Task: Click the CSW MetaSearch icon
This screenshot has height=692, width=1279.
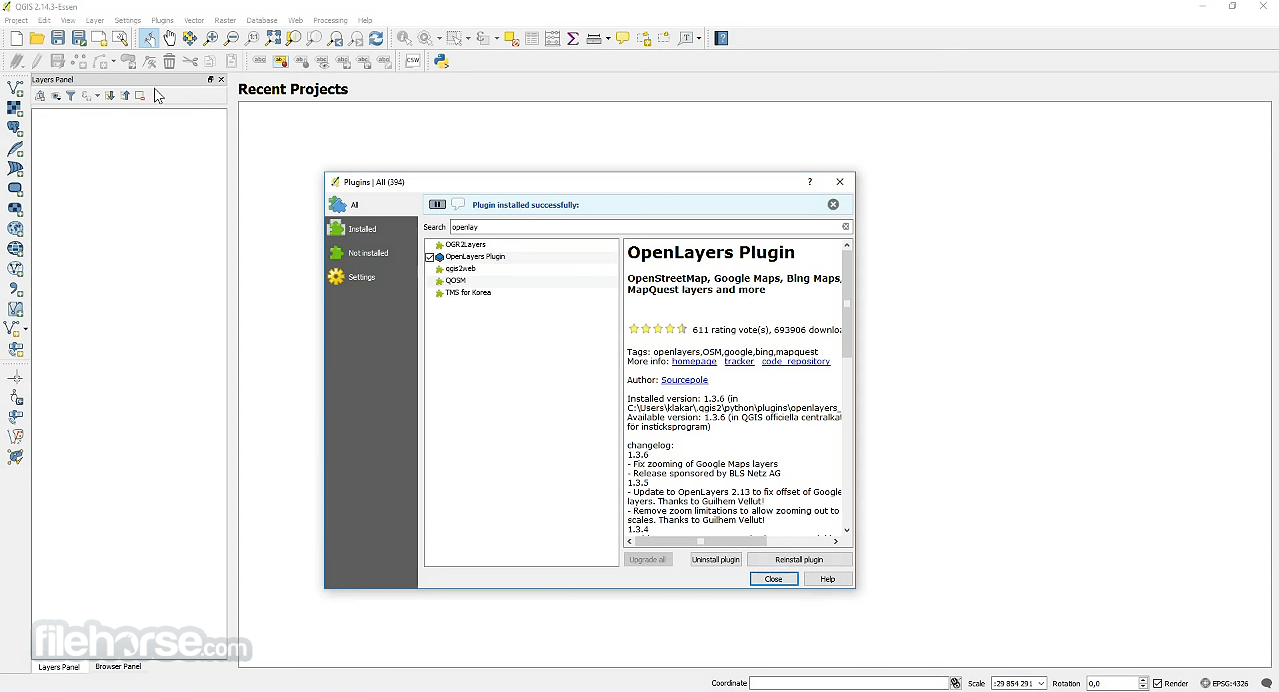Action: (413, 61)
